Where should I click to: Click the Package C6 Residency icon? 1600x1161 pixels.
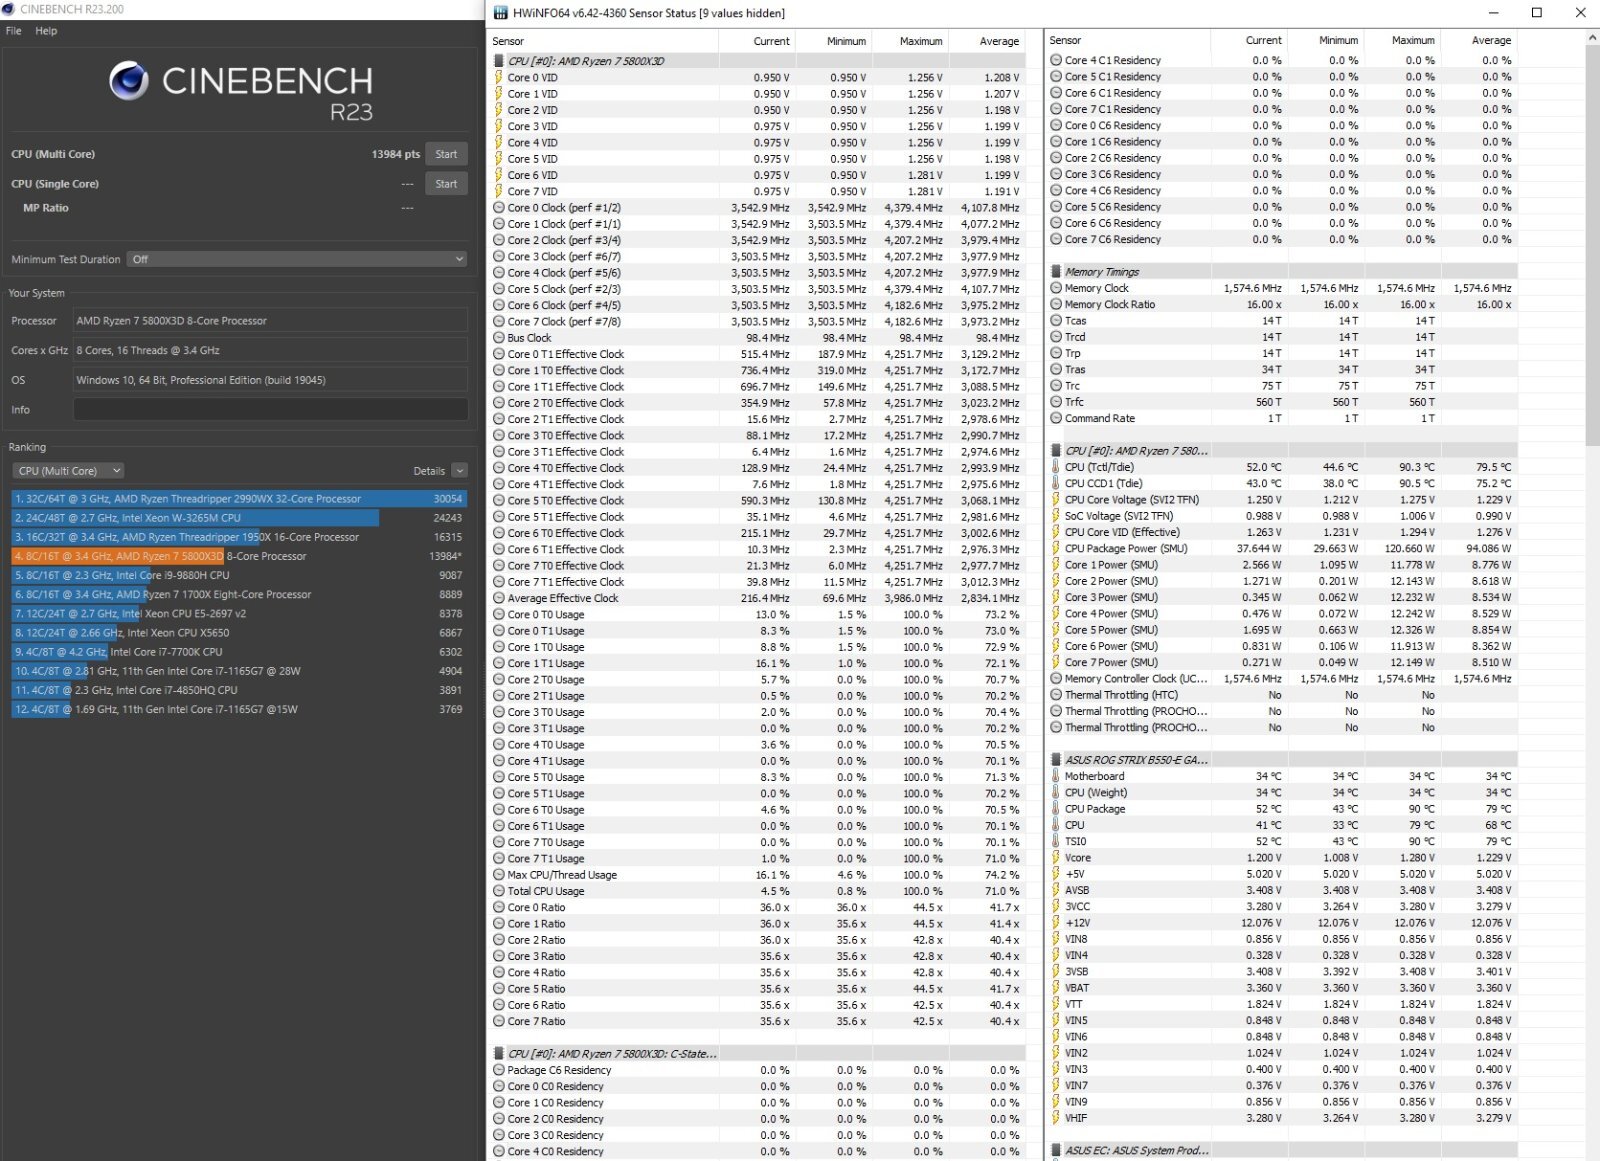(499, 1070)
